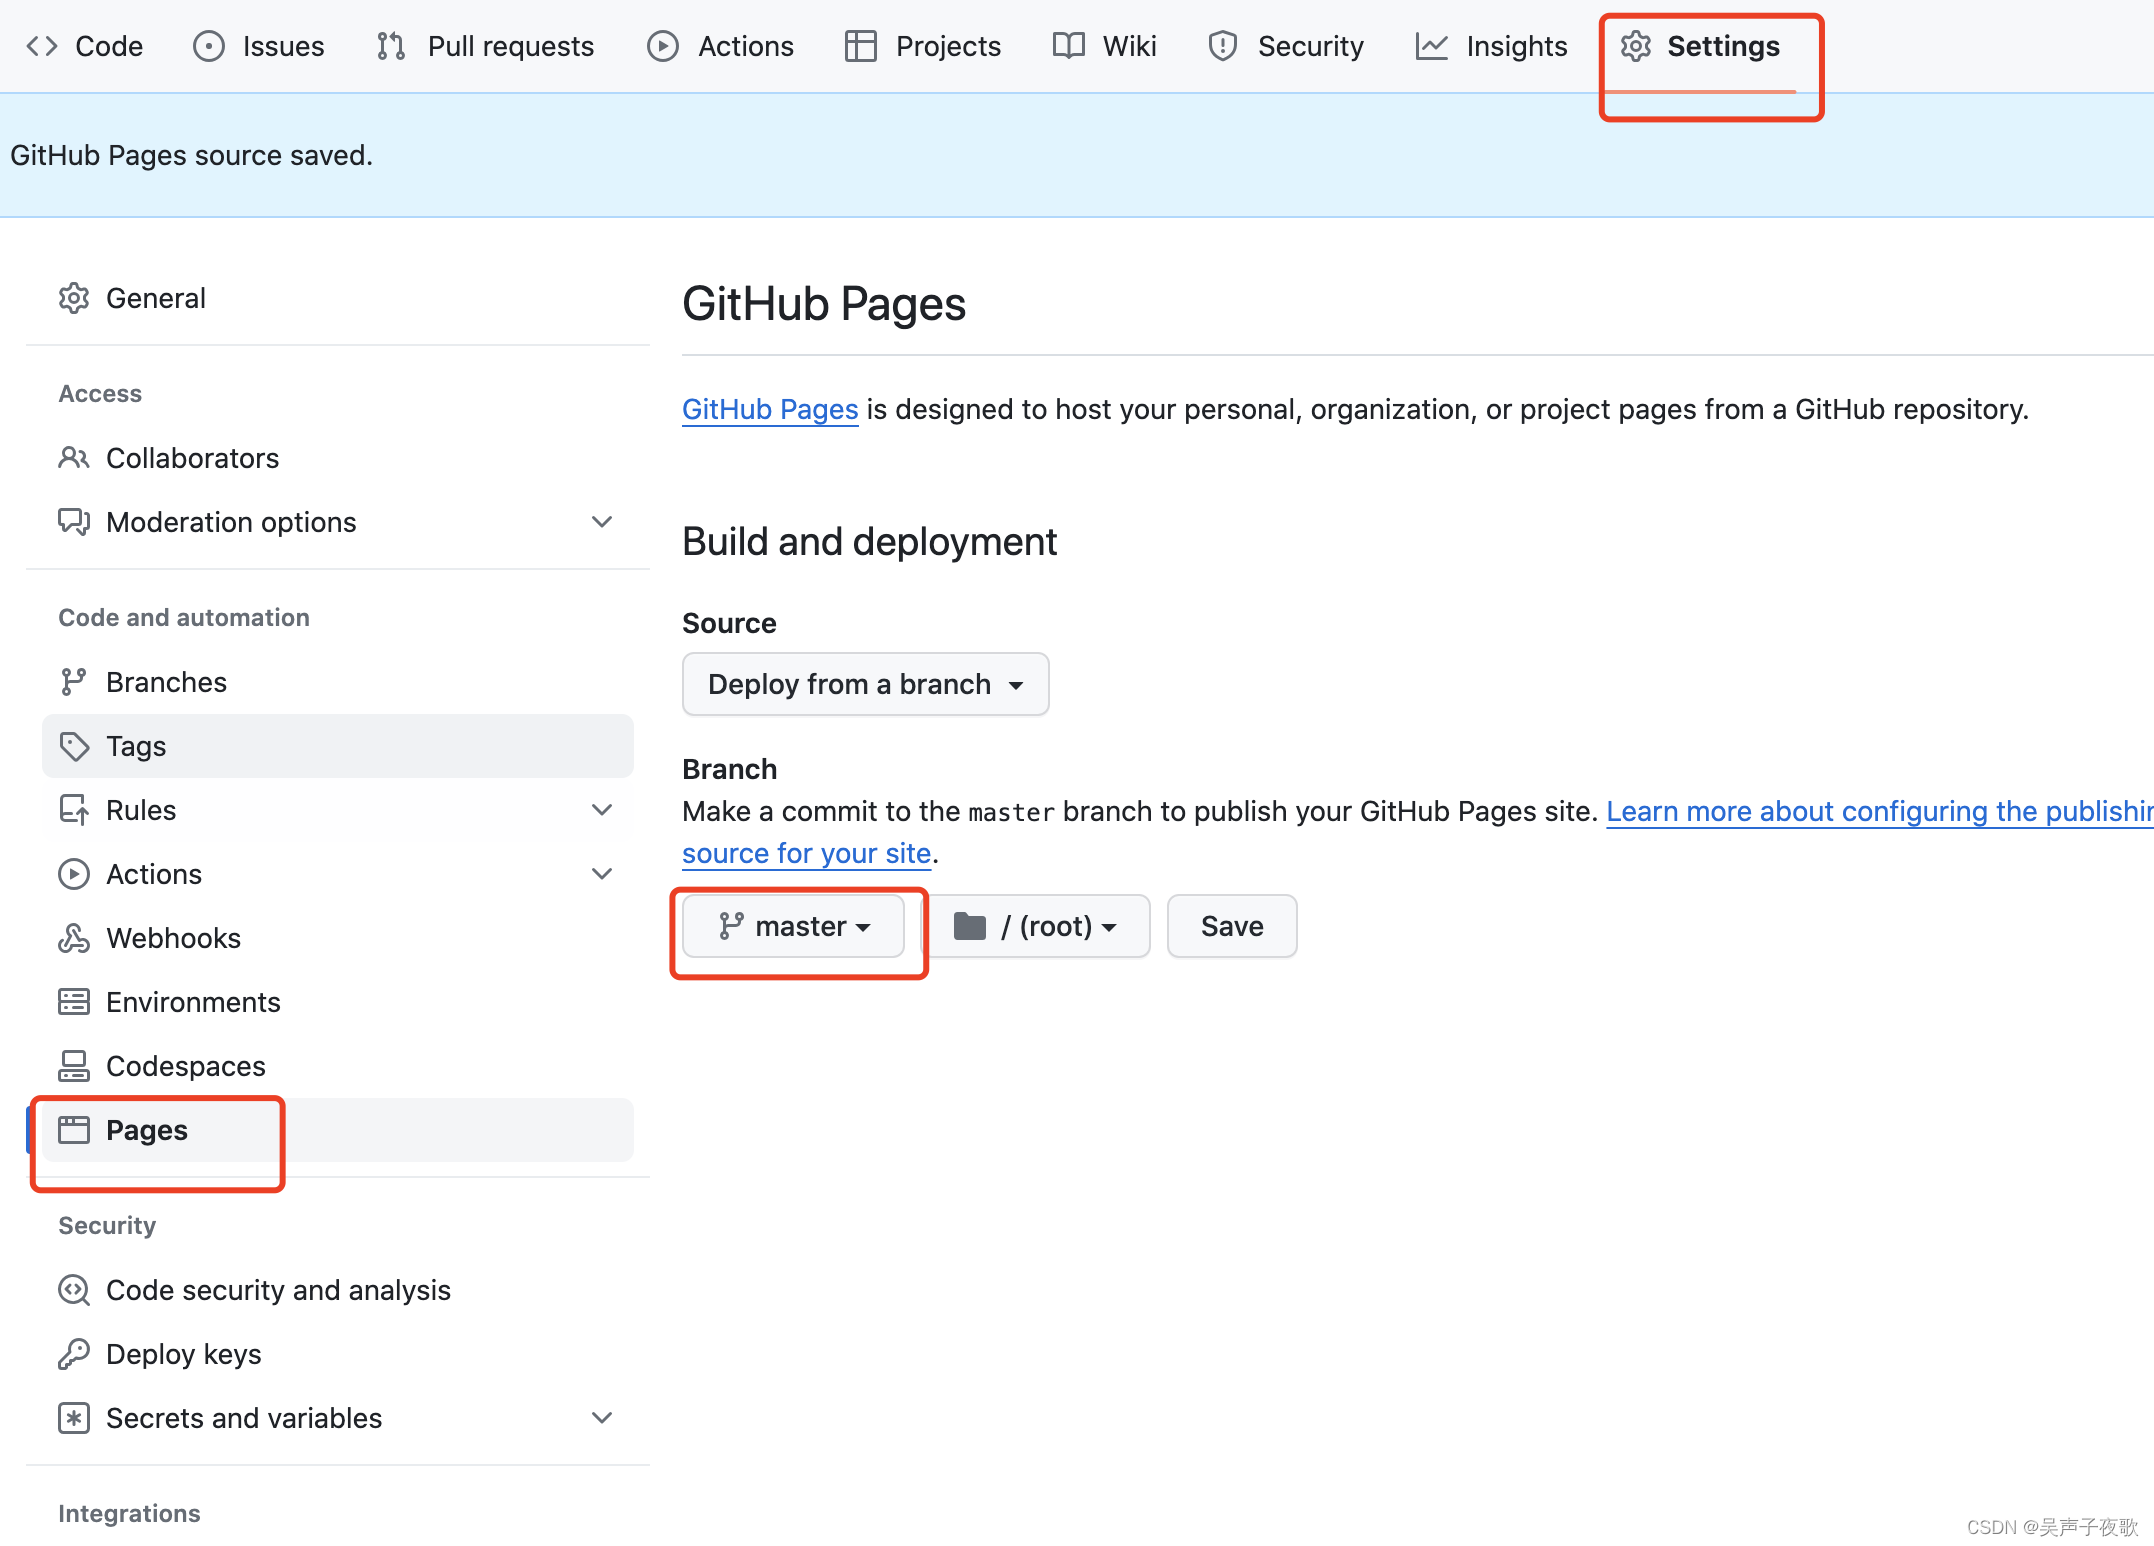Open Secrets and variables settings

338,1418
